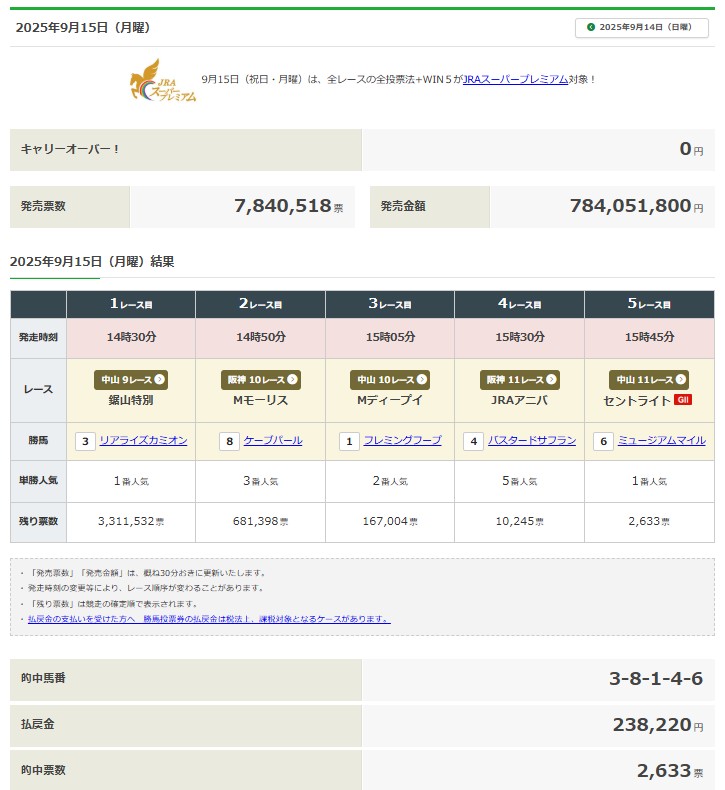
Task: Click horse number 8 box in race 2
Action: coord(229,441)
